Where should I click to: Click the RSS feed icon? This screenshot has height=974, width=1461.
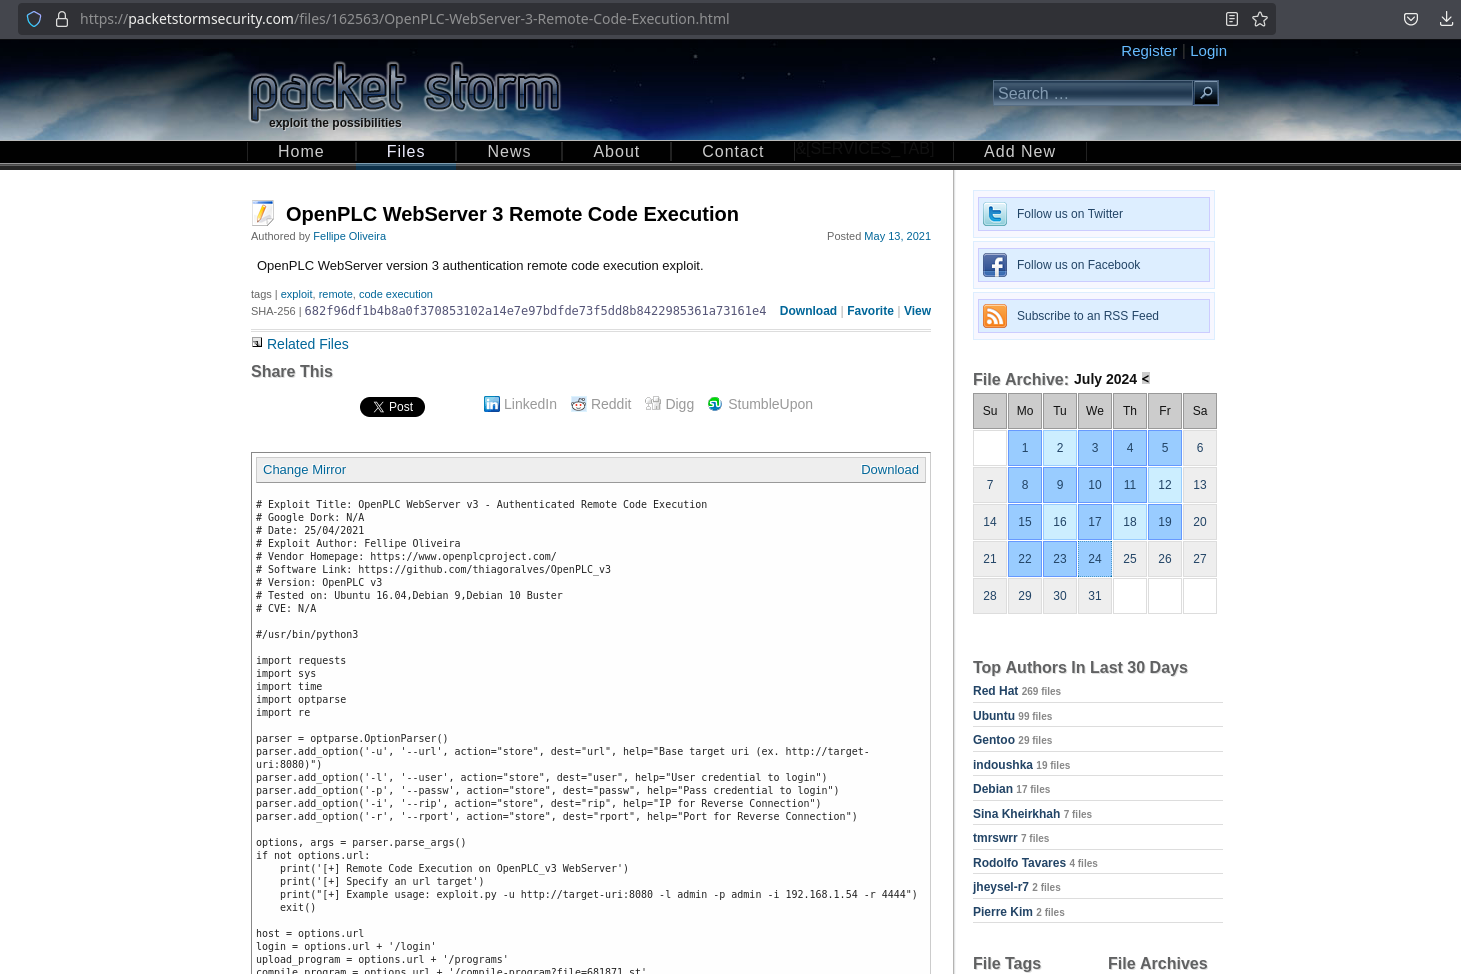coord(995,316)
